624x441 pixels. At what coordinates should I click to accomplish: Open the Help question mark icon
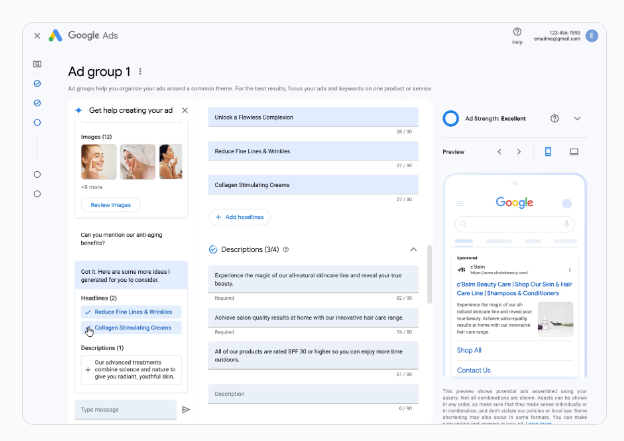point(517,32)
